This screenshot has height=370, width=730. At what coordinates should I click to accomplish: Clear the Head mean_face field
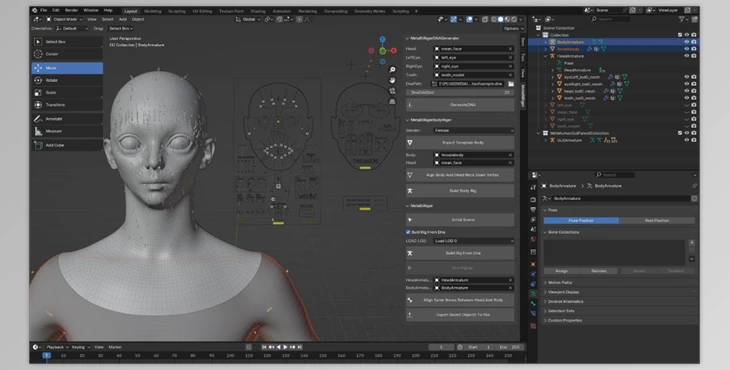click(510, 49)
